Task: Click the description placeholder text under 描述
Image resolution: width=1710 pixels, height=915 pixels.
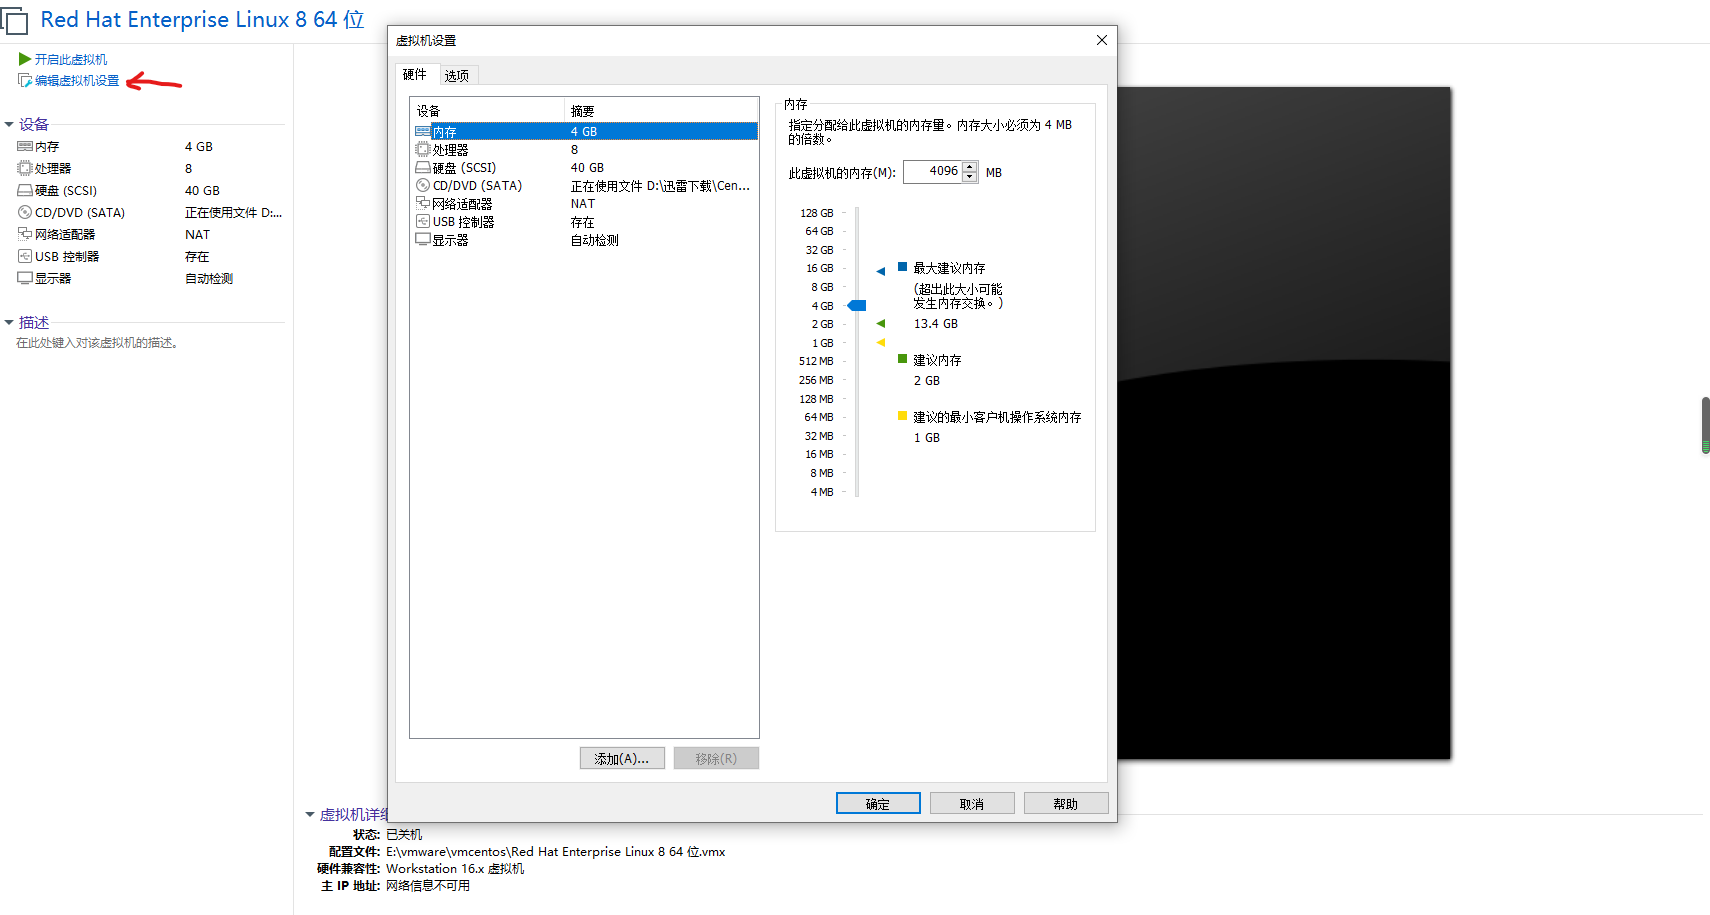Action: point(97,343)
